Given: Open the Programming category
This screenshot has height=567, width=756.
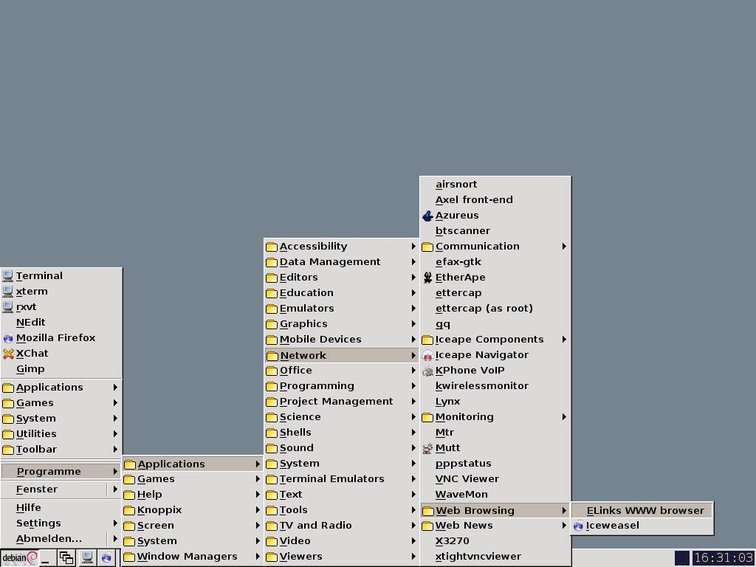Looking at the screenshot, I should [341, 386].
